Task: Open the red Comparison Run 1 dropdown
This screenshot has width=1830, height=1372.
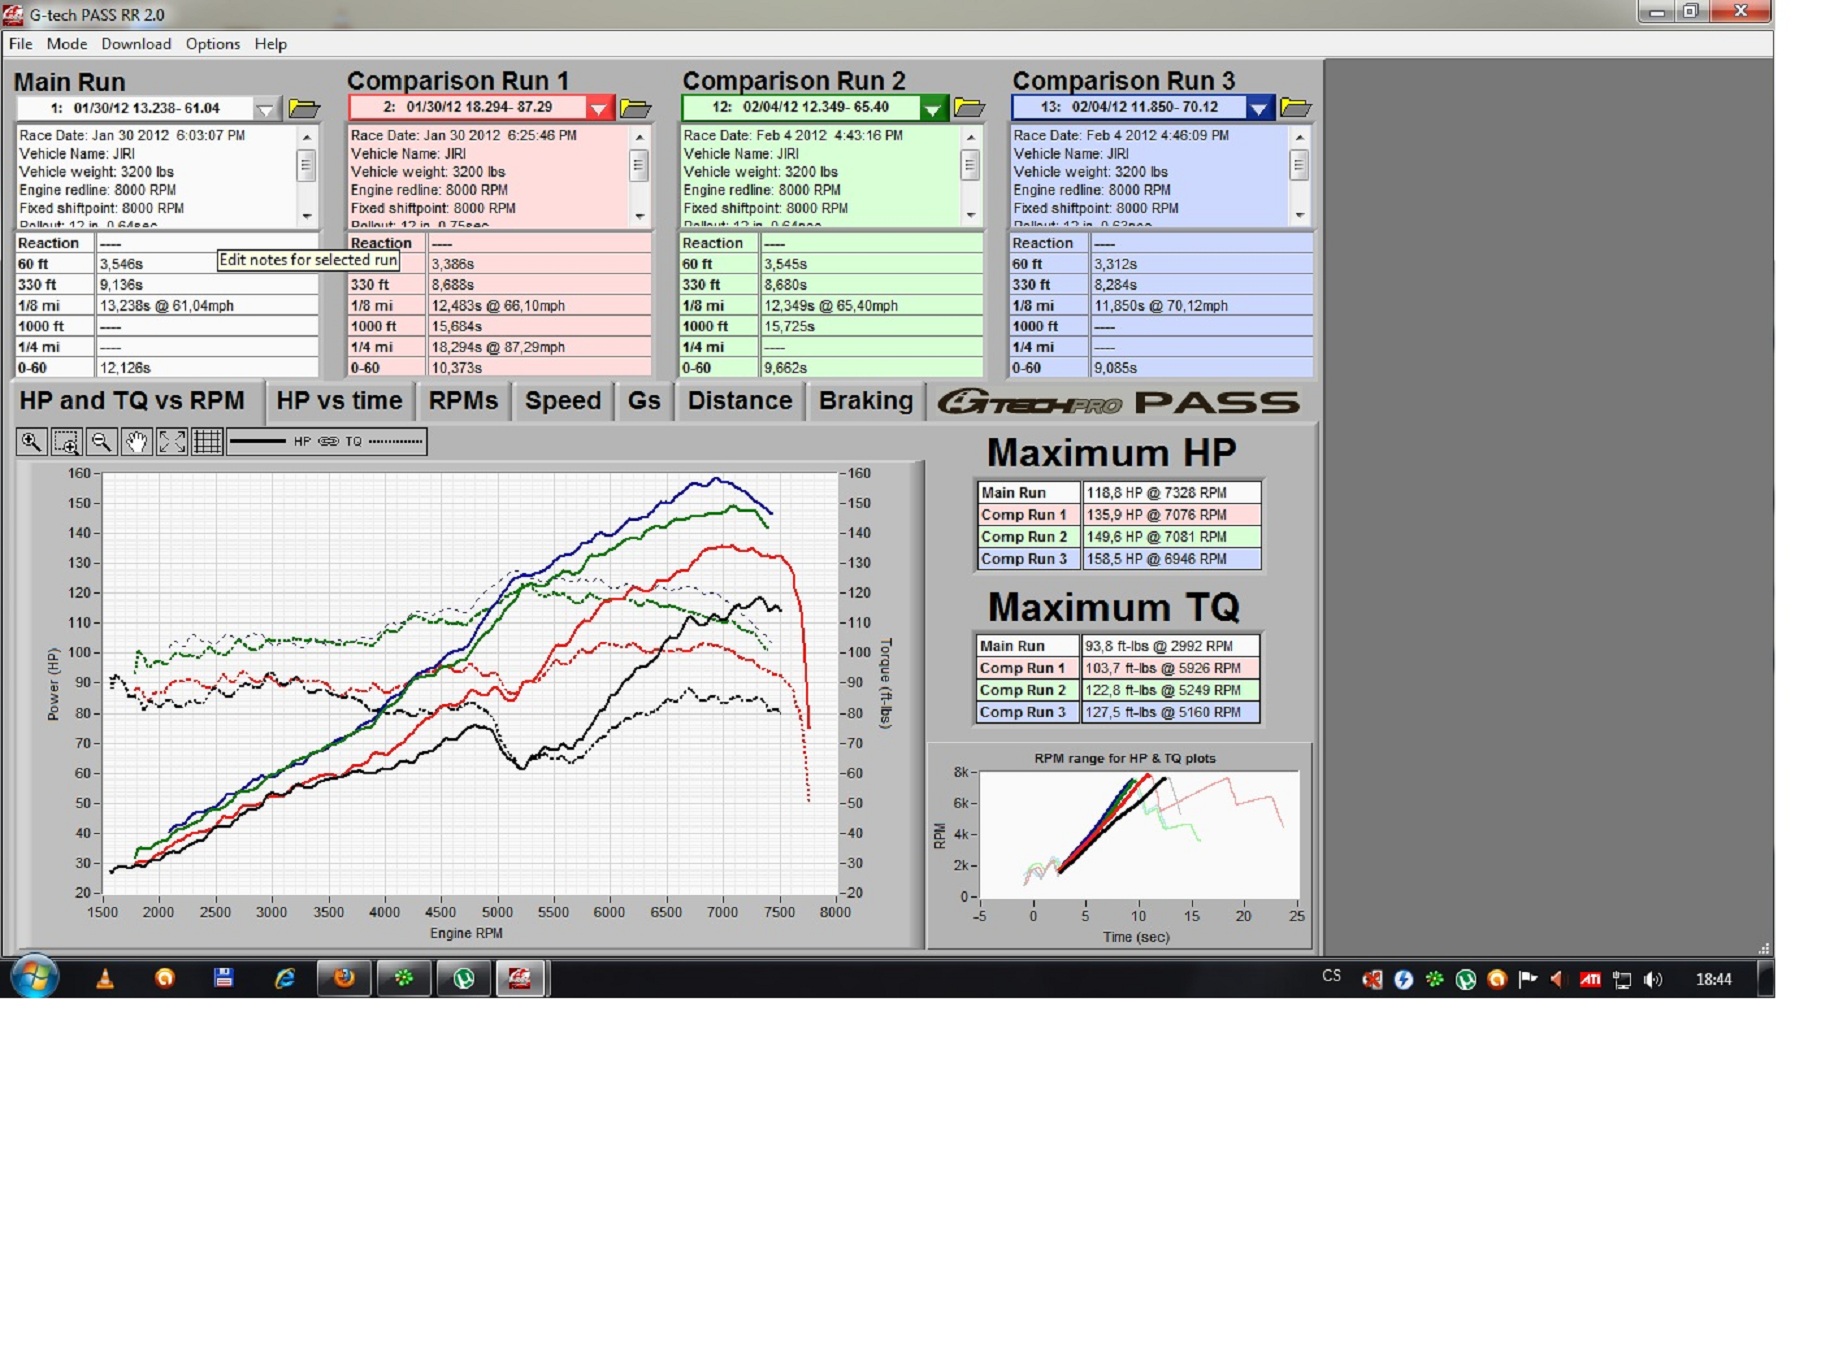Action: 598,108
